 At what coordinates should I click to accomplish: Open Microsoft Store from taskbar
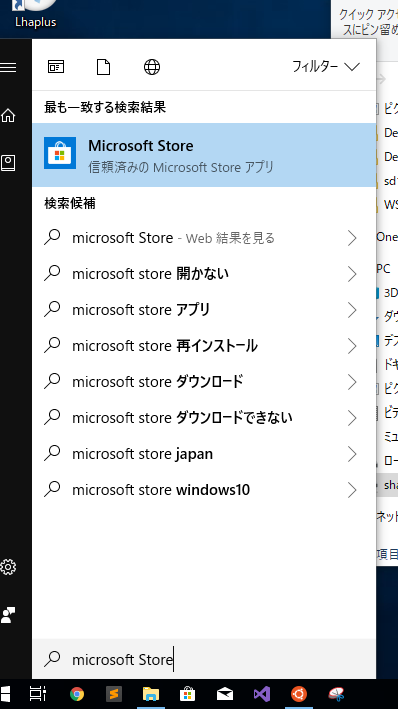[x=188, y=694]
